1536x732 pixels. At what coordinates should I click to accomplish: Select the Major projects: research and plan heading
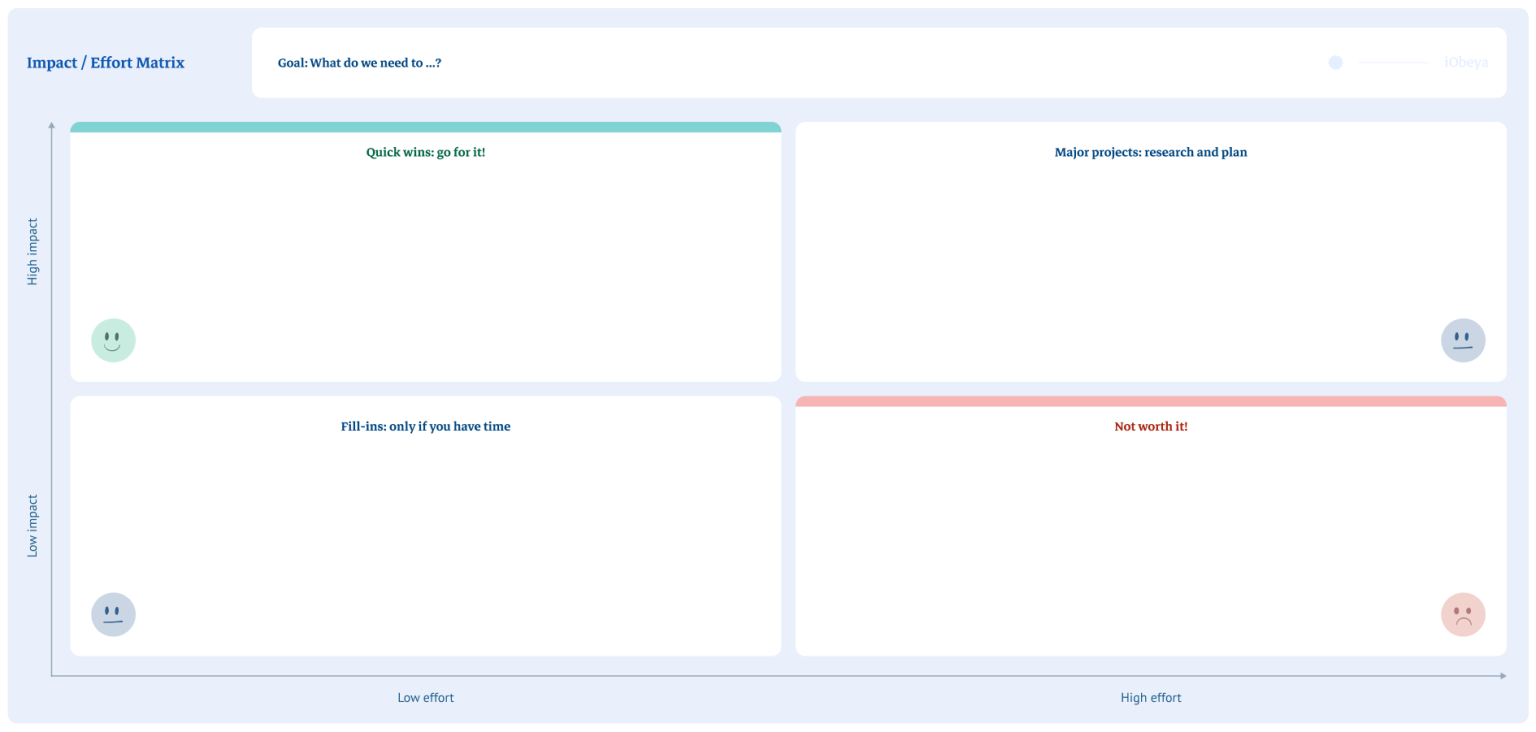click(x=1151, y=152)
